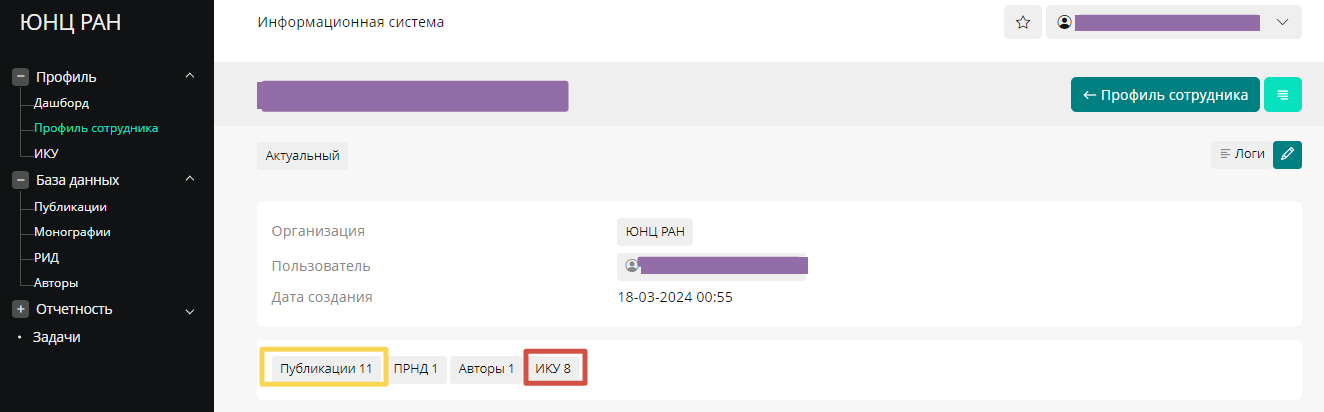Click the pencil edit icon
This screenshot has width=1324, height=412.
click(x=1287, y=154)
